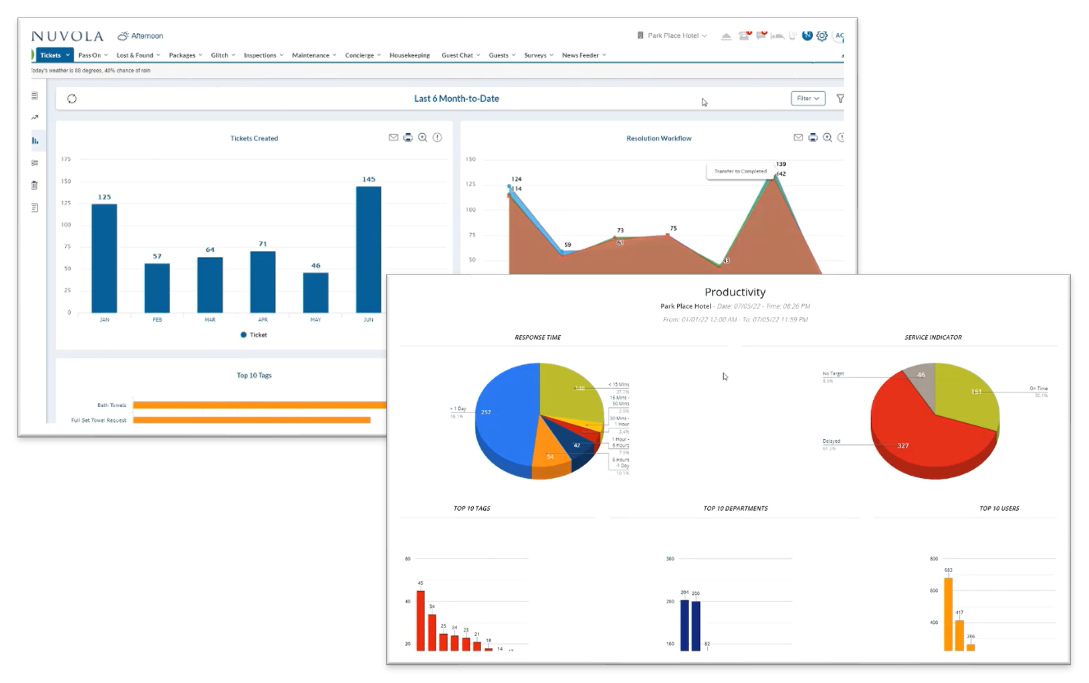1089x683 pixels.
Task: Click the list view icon in left sidebar
Action: [35, 95]
